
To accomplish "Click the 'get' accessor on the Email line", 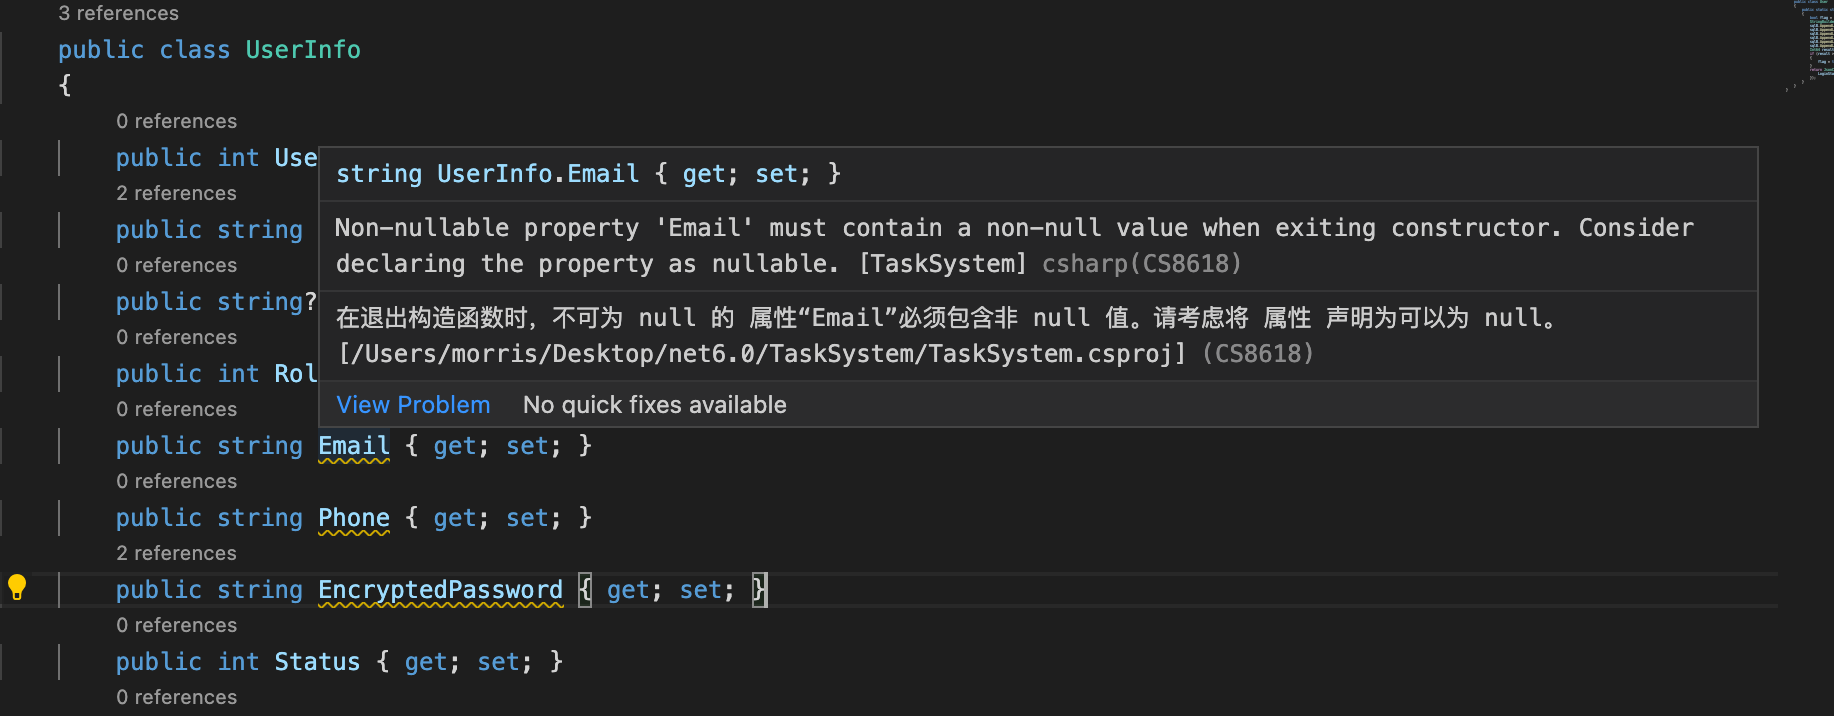I will [x=455, y=446].
